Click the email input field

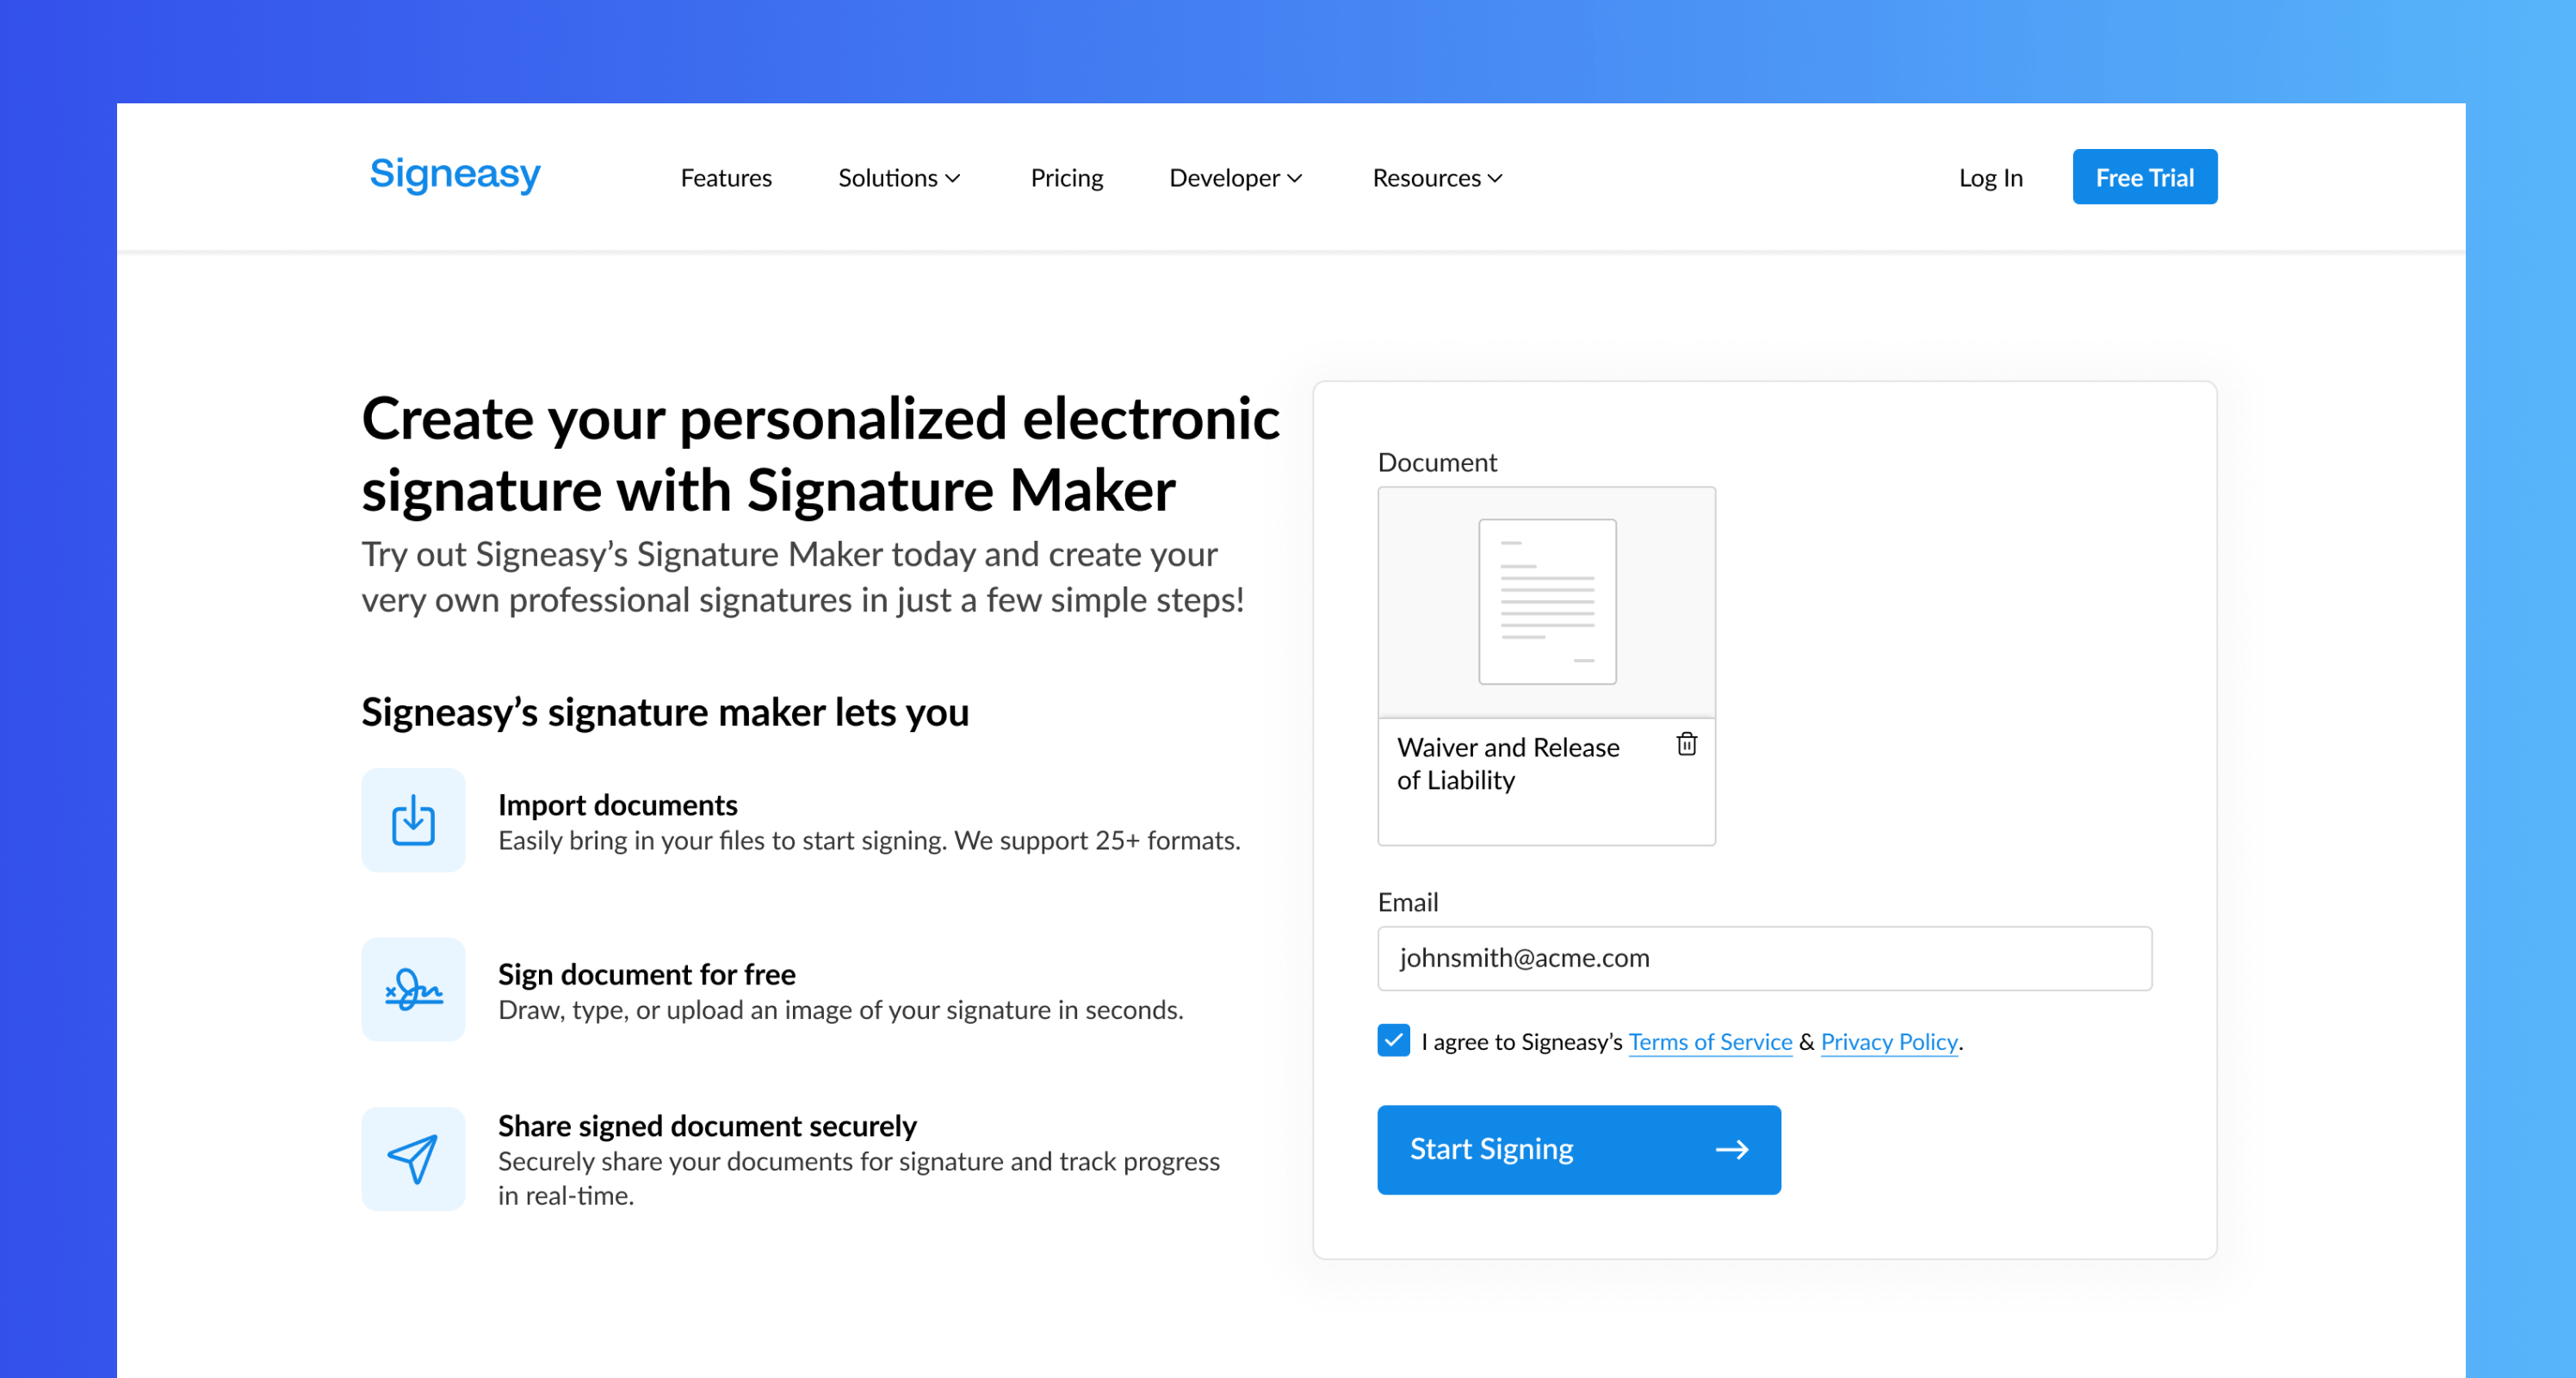tap(1764, 958)
